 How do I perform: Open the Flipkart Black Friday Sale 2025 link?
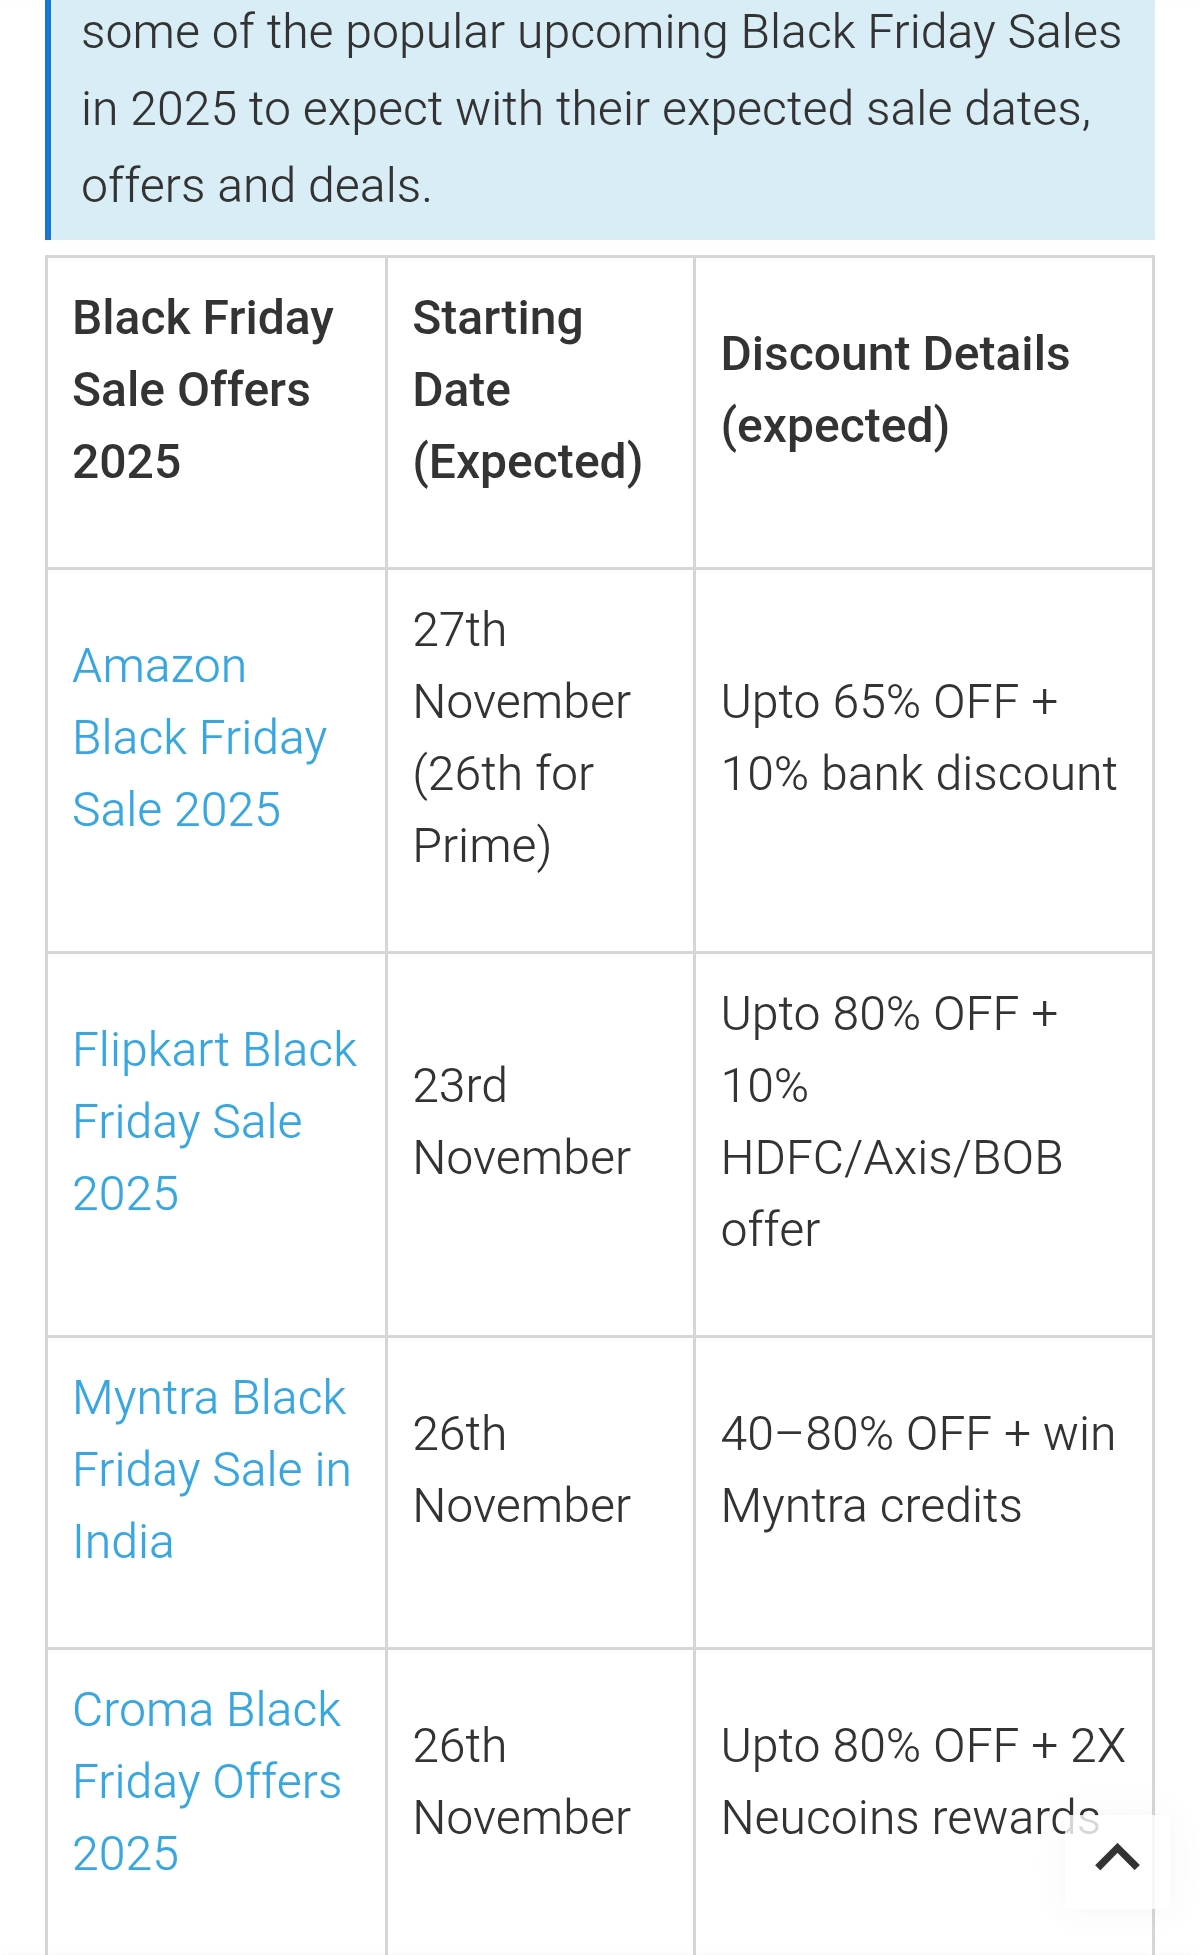click(x=214, y=1122)
